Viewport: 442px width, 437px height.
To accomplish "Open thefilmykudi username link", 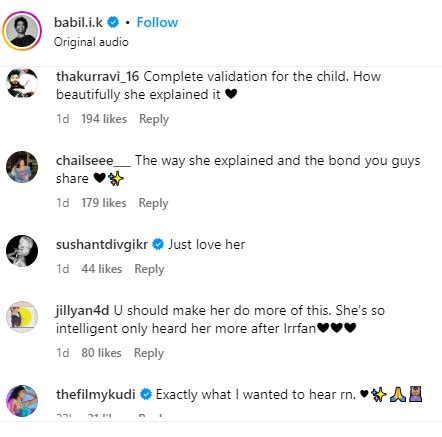I will [95, 395].
